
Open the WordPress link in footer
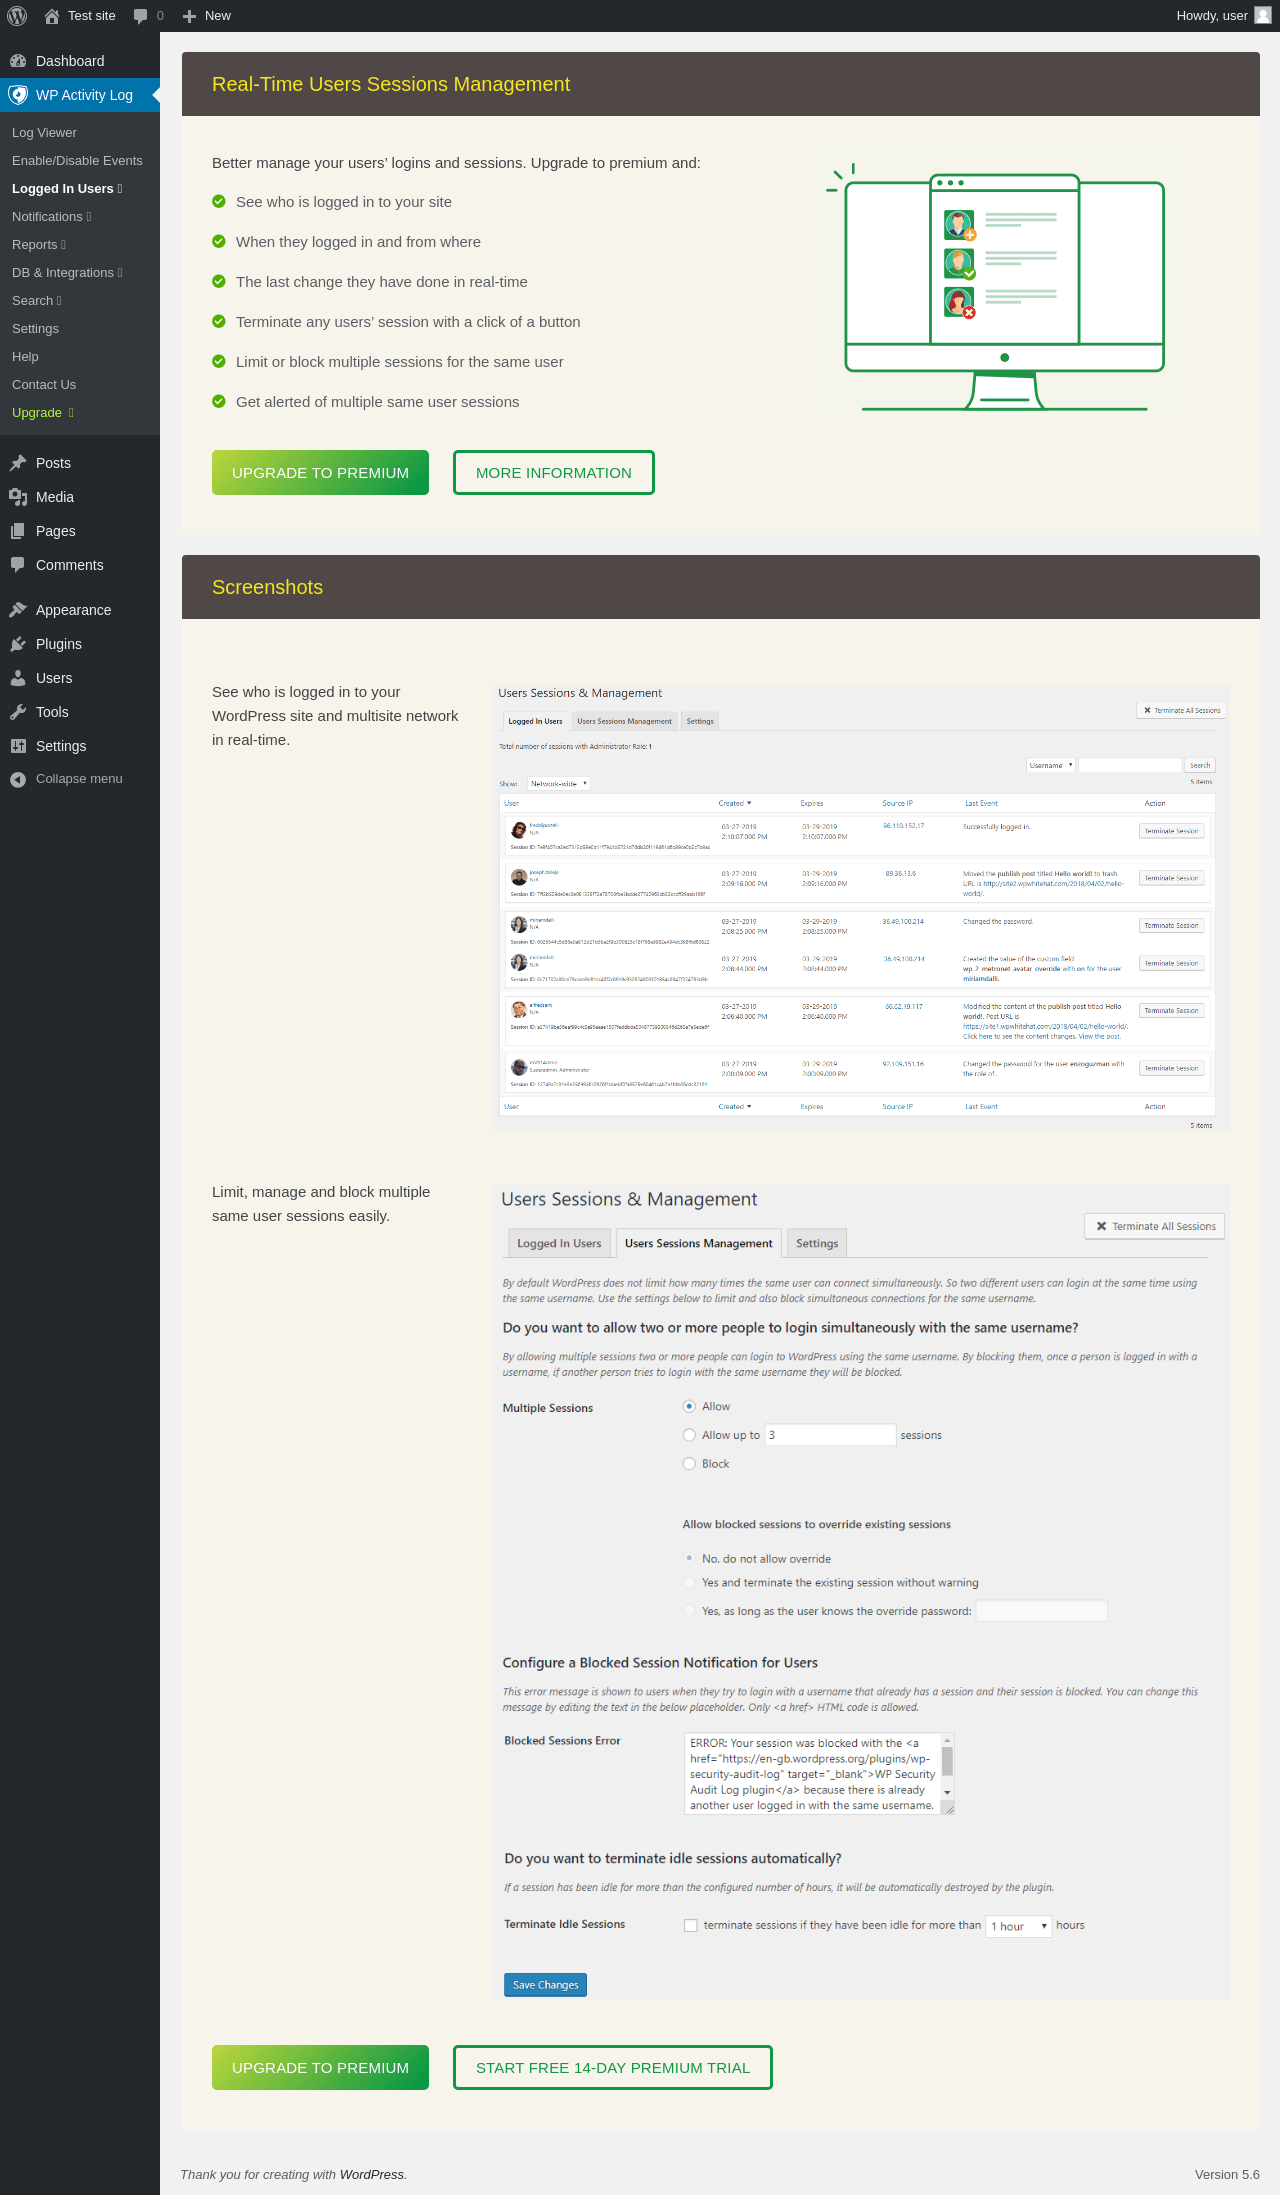pyautogui.click(x=372, y=2174)
